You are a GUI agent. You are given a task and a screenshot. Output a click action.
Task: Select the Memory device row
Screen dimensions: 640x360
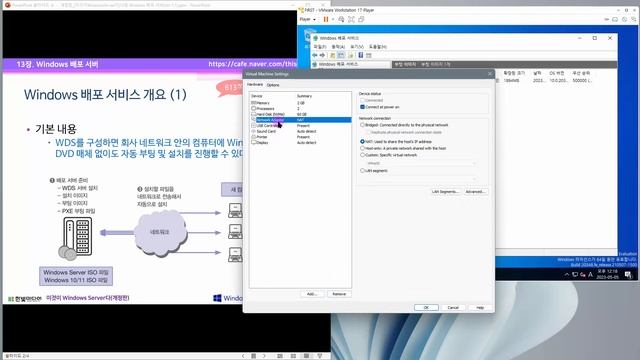pos(301,103)
